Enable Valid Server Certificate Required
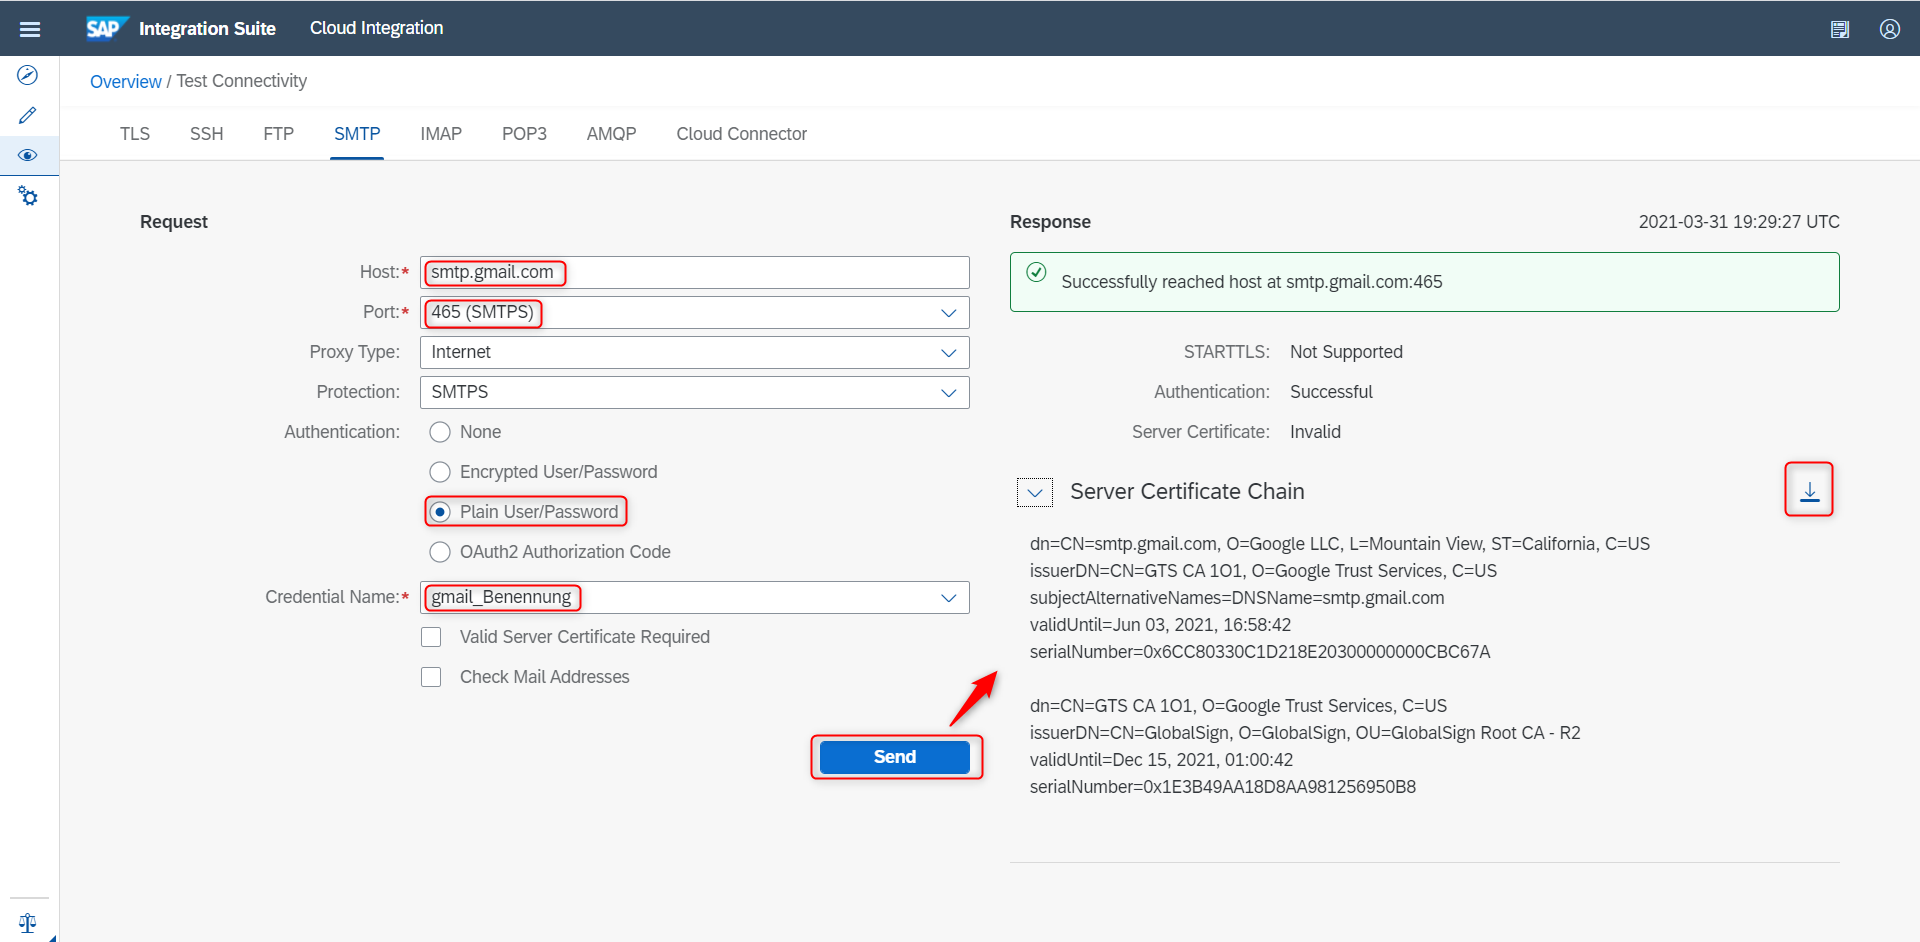 [431, 637]
